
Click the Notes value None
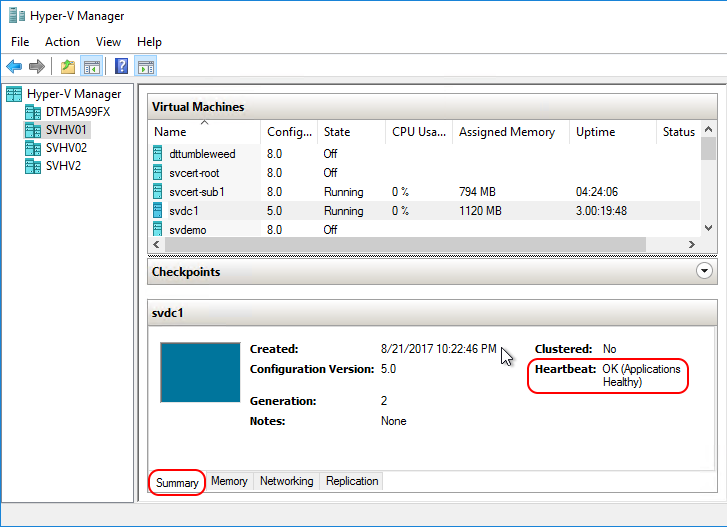[394, 421]
